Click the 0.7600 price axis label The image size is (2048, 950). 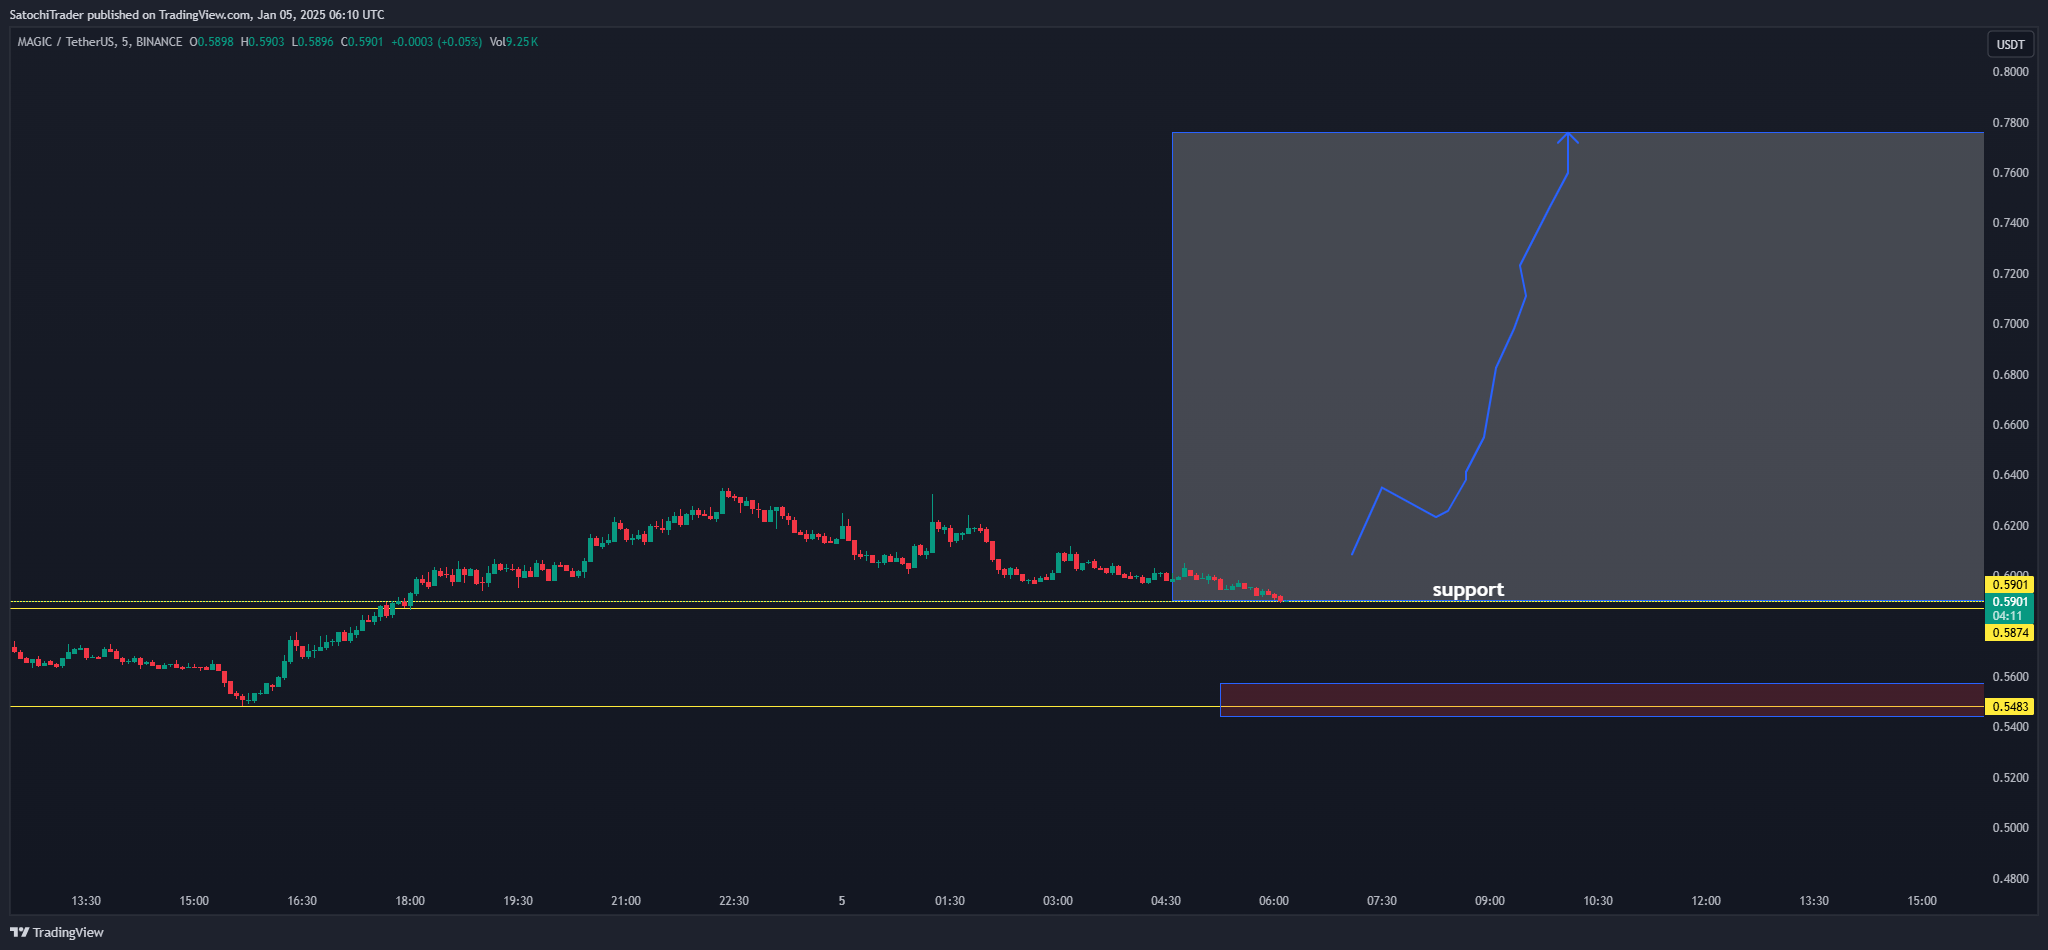coord(2010,173)
